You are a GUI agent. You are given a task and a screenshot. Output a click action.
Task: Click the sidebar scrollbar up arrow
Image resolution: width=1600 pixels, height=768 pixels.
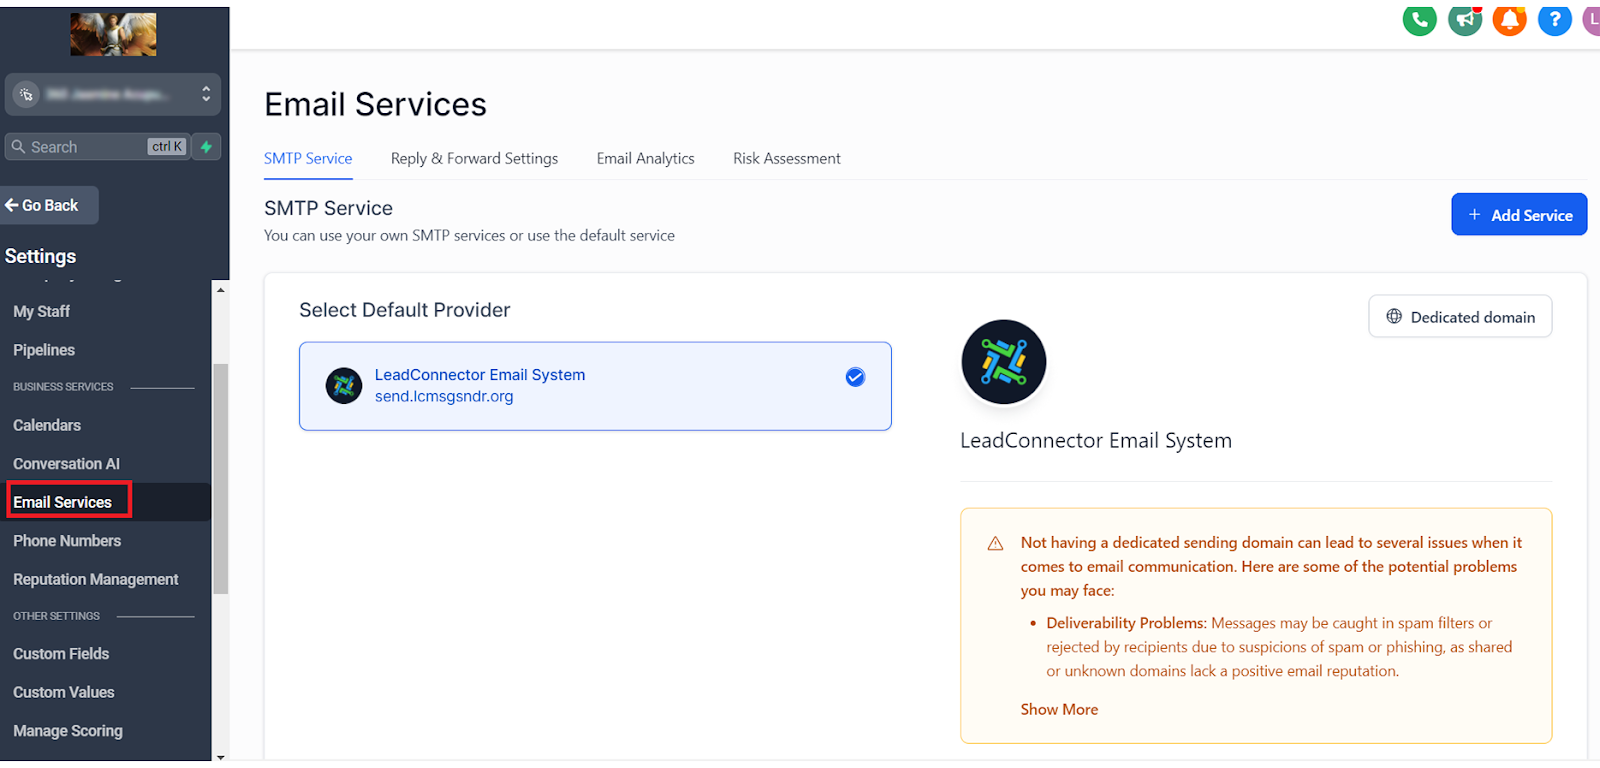click(x=220, y=290)
